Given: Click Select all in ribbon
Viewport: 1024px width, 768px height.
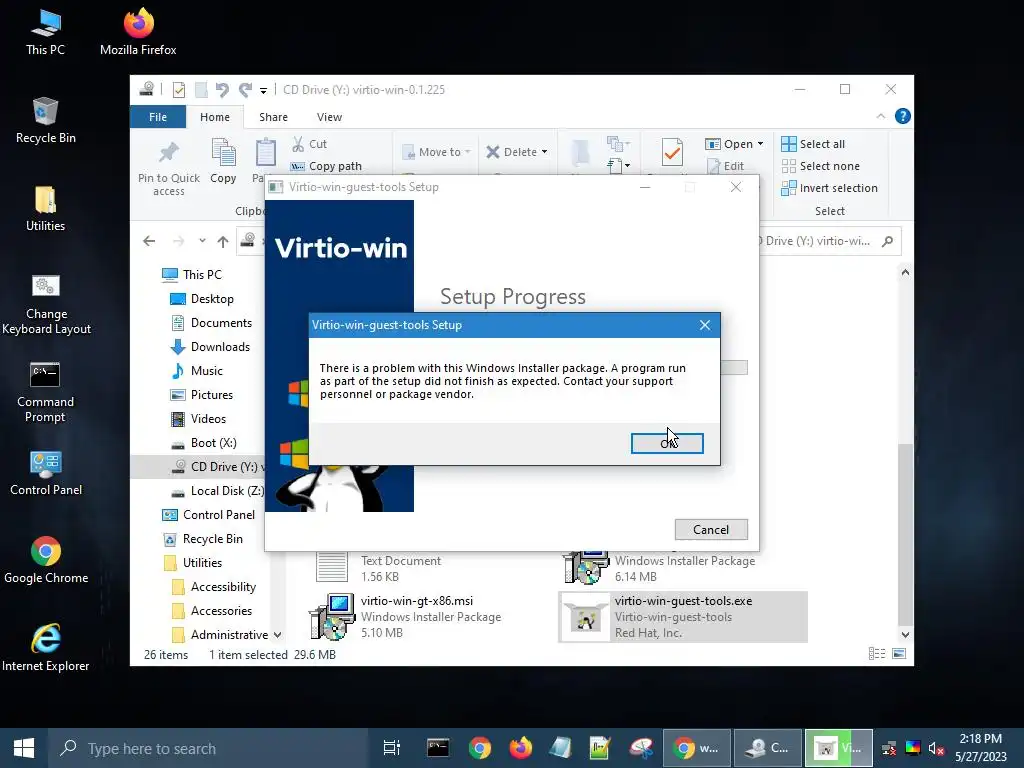Looking at the screenshot, I should 813,144.
